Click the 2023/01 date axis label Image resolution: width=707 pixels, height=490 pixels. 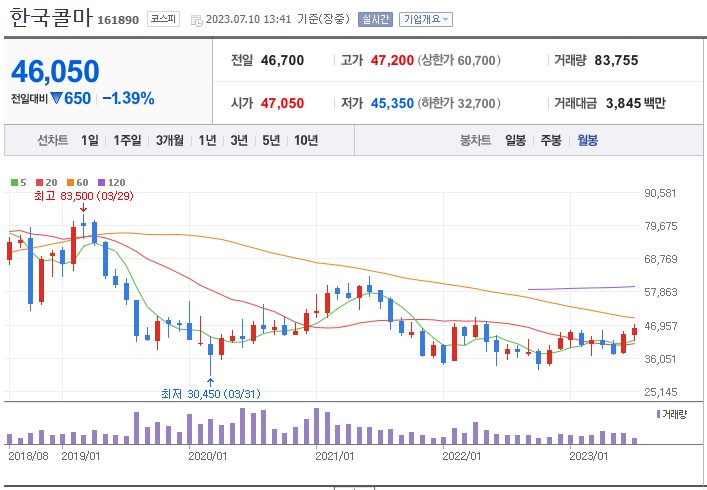(x=589, y=456)
